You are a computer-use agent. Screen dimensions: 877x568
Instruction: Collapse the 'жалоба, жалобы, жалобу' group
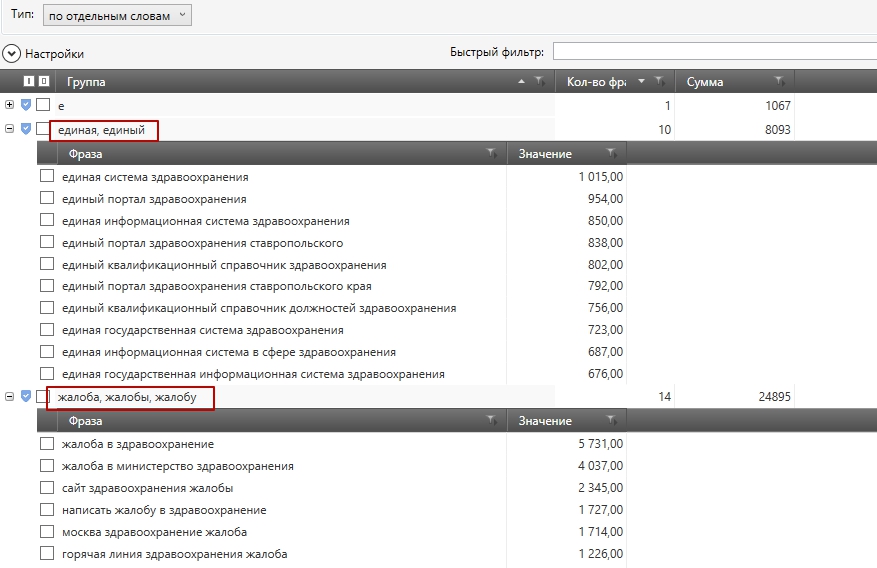coord(10,397)
